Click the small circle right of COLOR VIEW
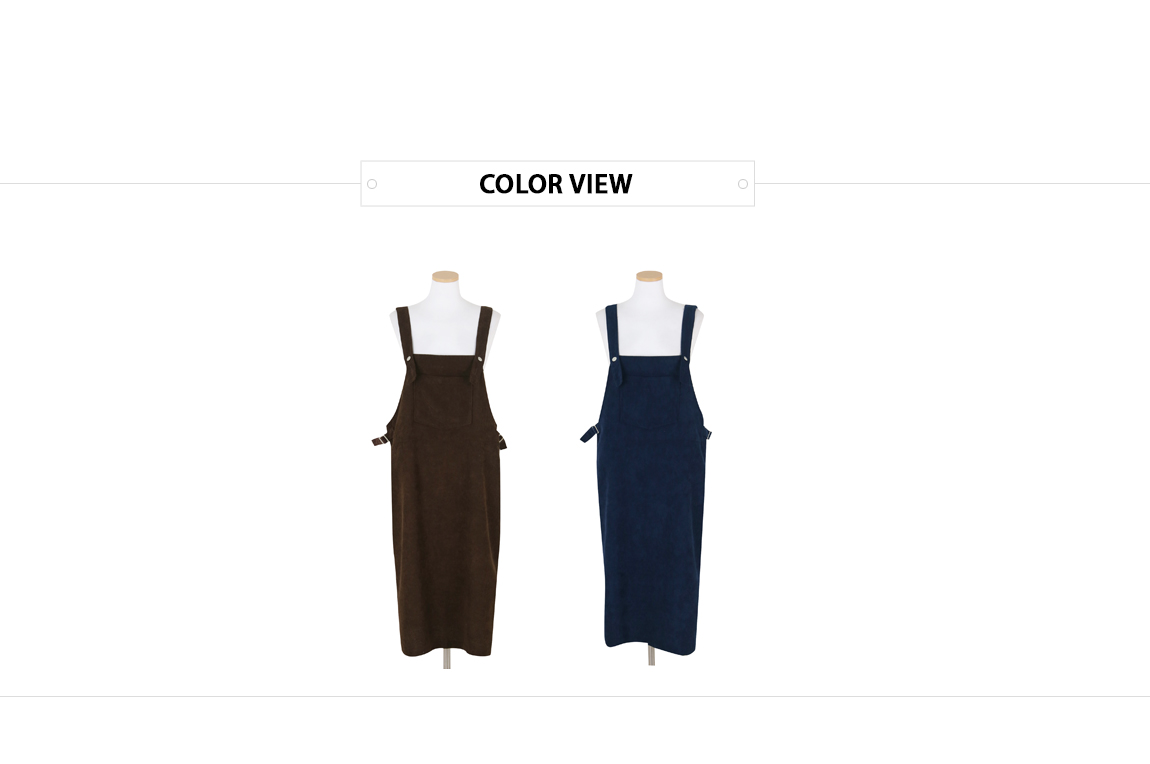The width and height of the screenshot is (1150, 764). click(x=743, y=184)
